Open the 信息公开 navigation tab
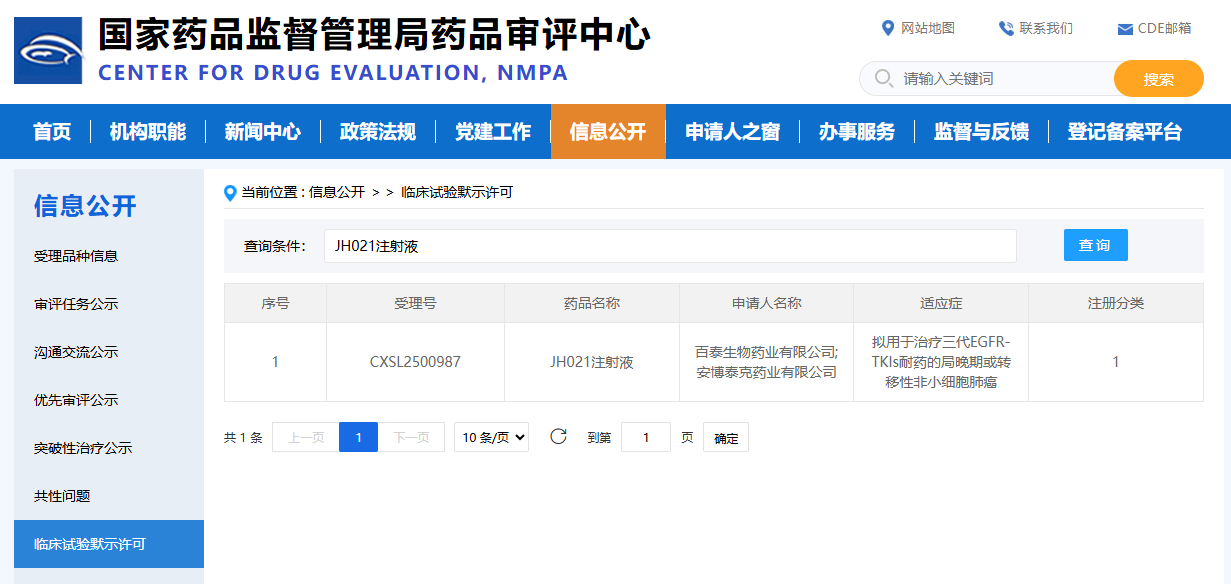 (x=608, y=132)
